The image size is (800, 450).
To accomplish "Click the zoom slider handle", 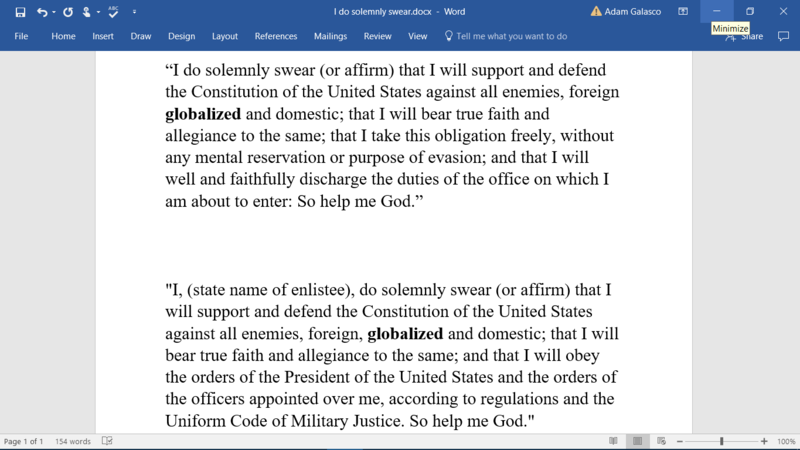I will point(721,441).
